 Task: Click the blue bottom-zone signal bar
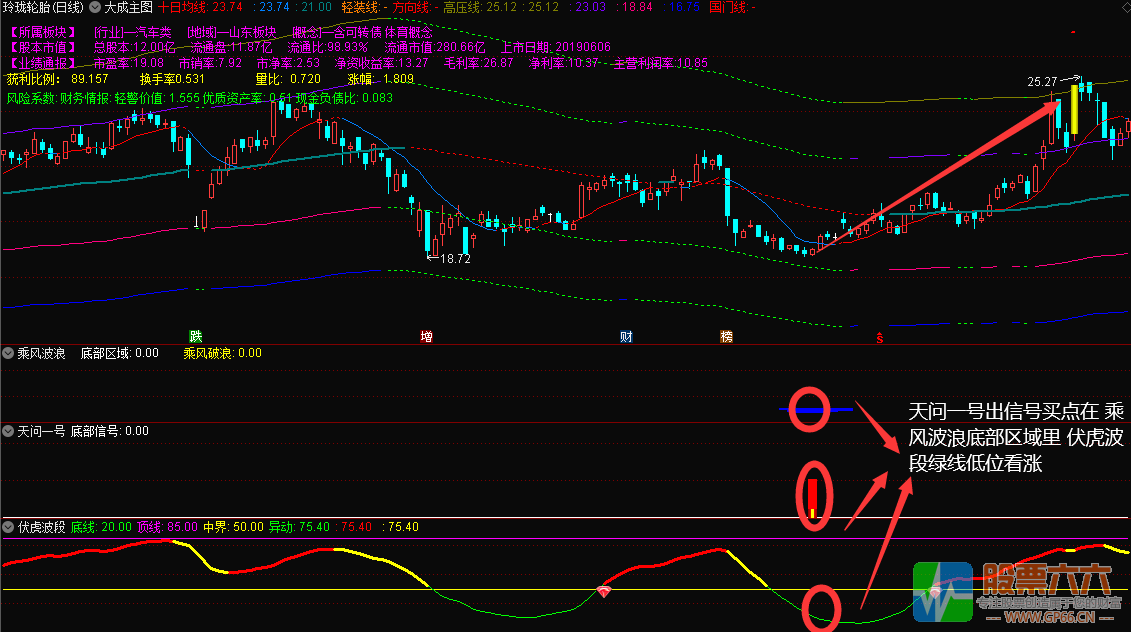click(818, 410)
